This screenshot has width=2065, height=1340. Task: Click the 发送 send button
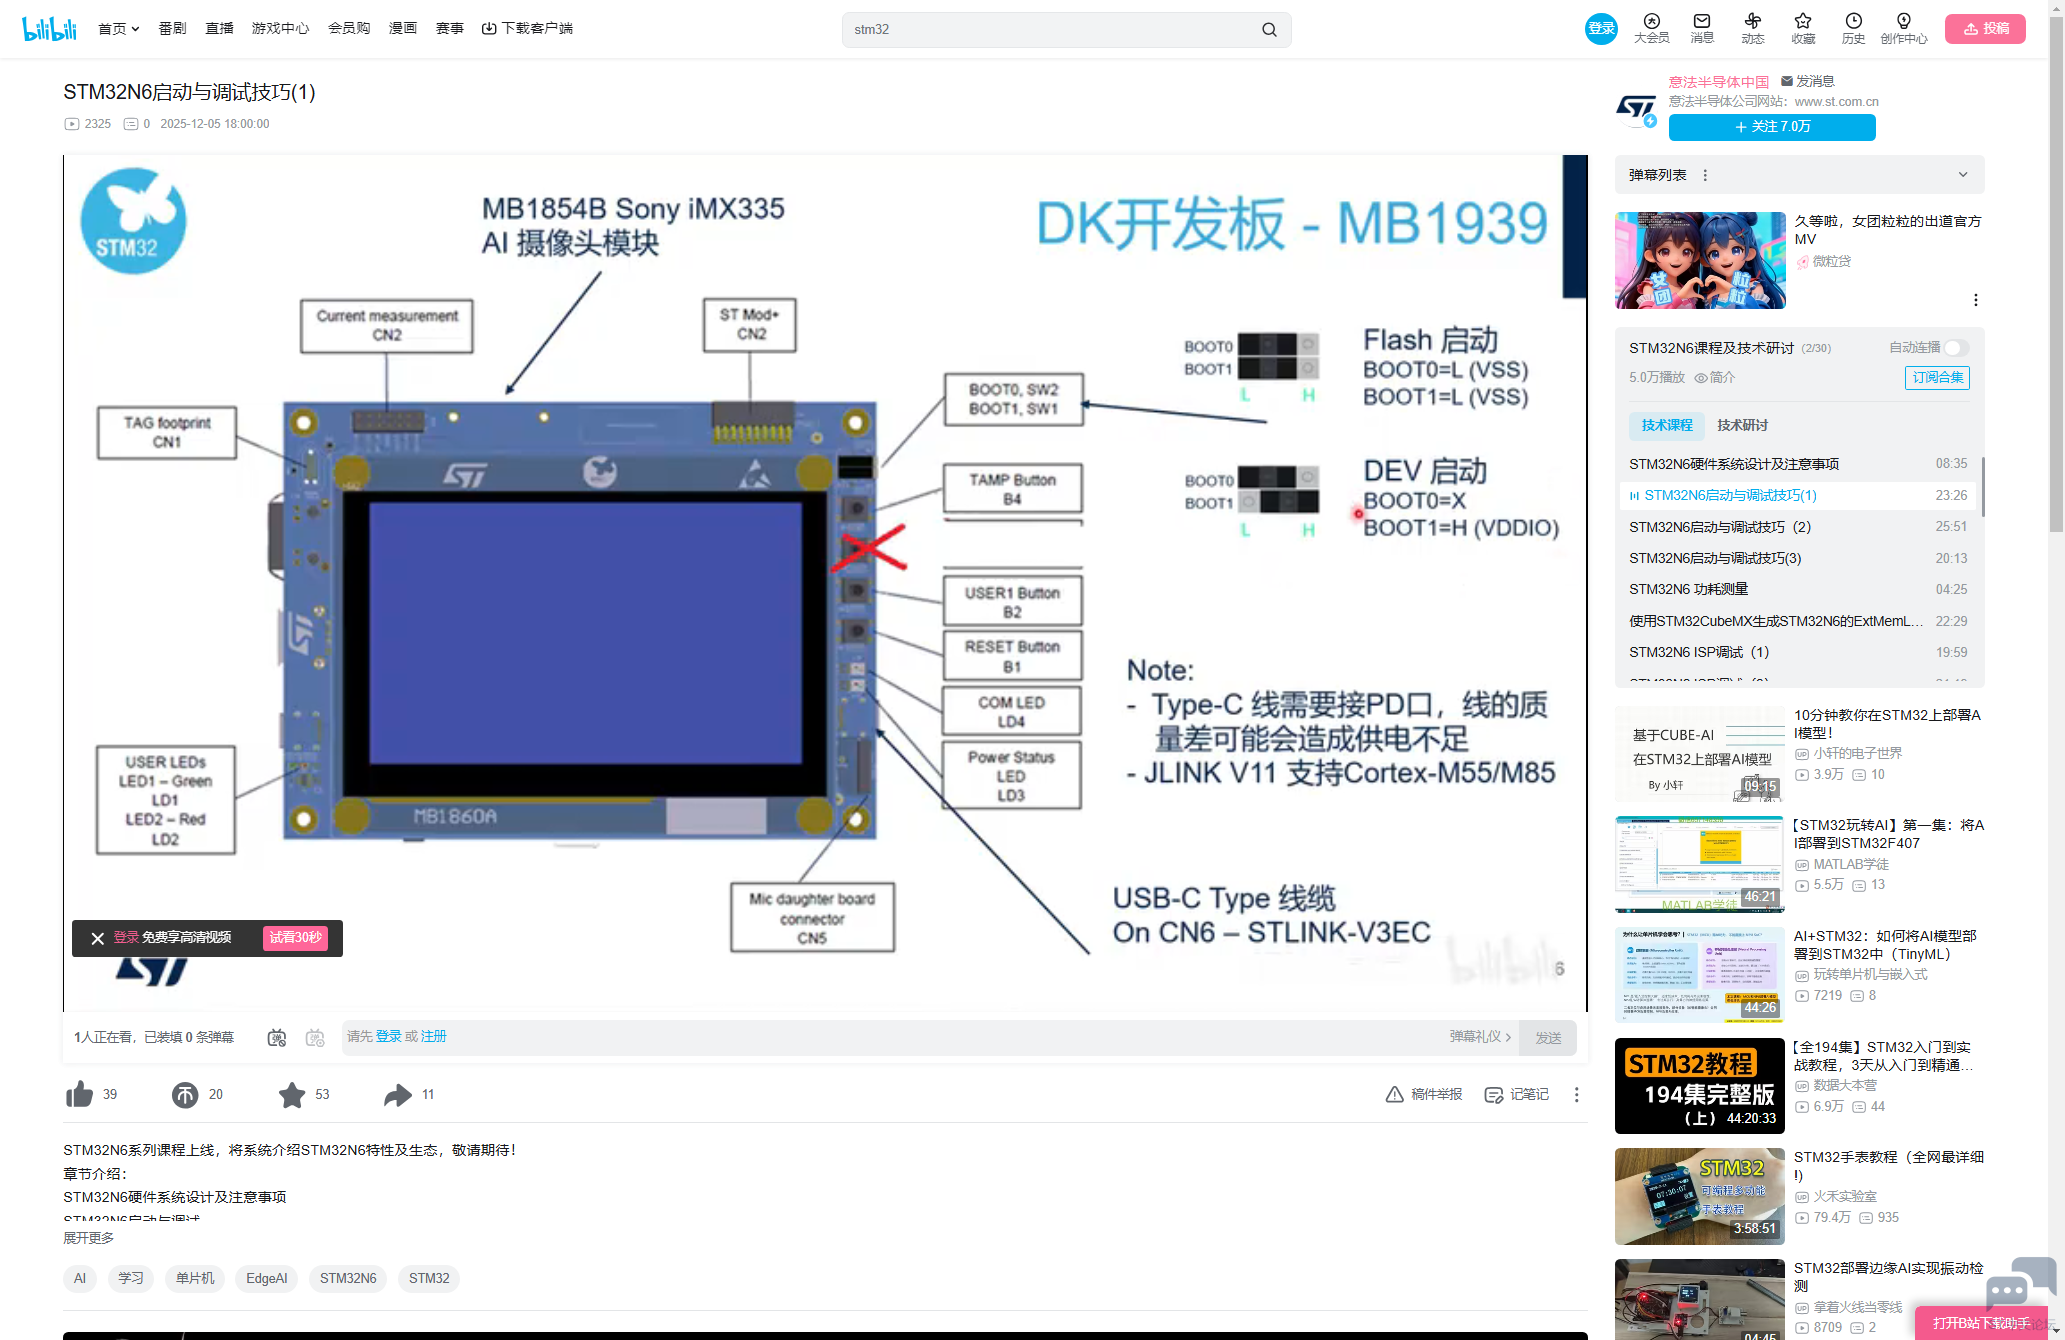[1548, 1038]
